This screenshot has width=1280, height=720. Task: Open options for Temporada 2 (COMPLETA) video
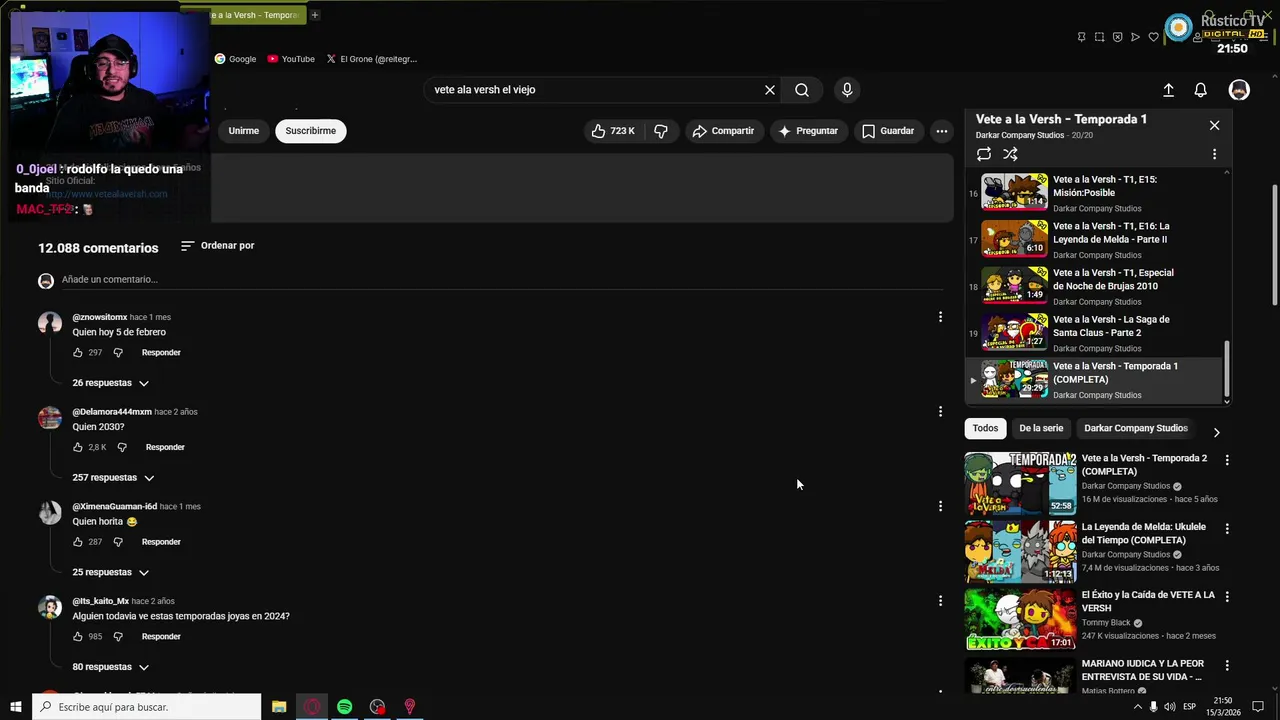(x=1227, y=460)
